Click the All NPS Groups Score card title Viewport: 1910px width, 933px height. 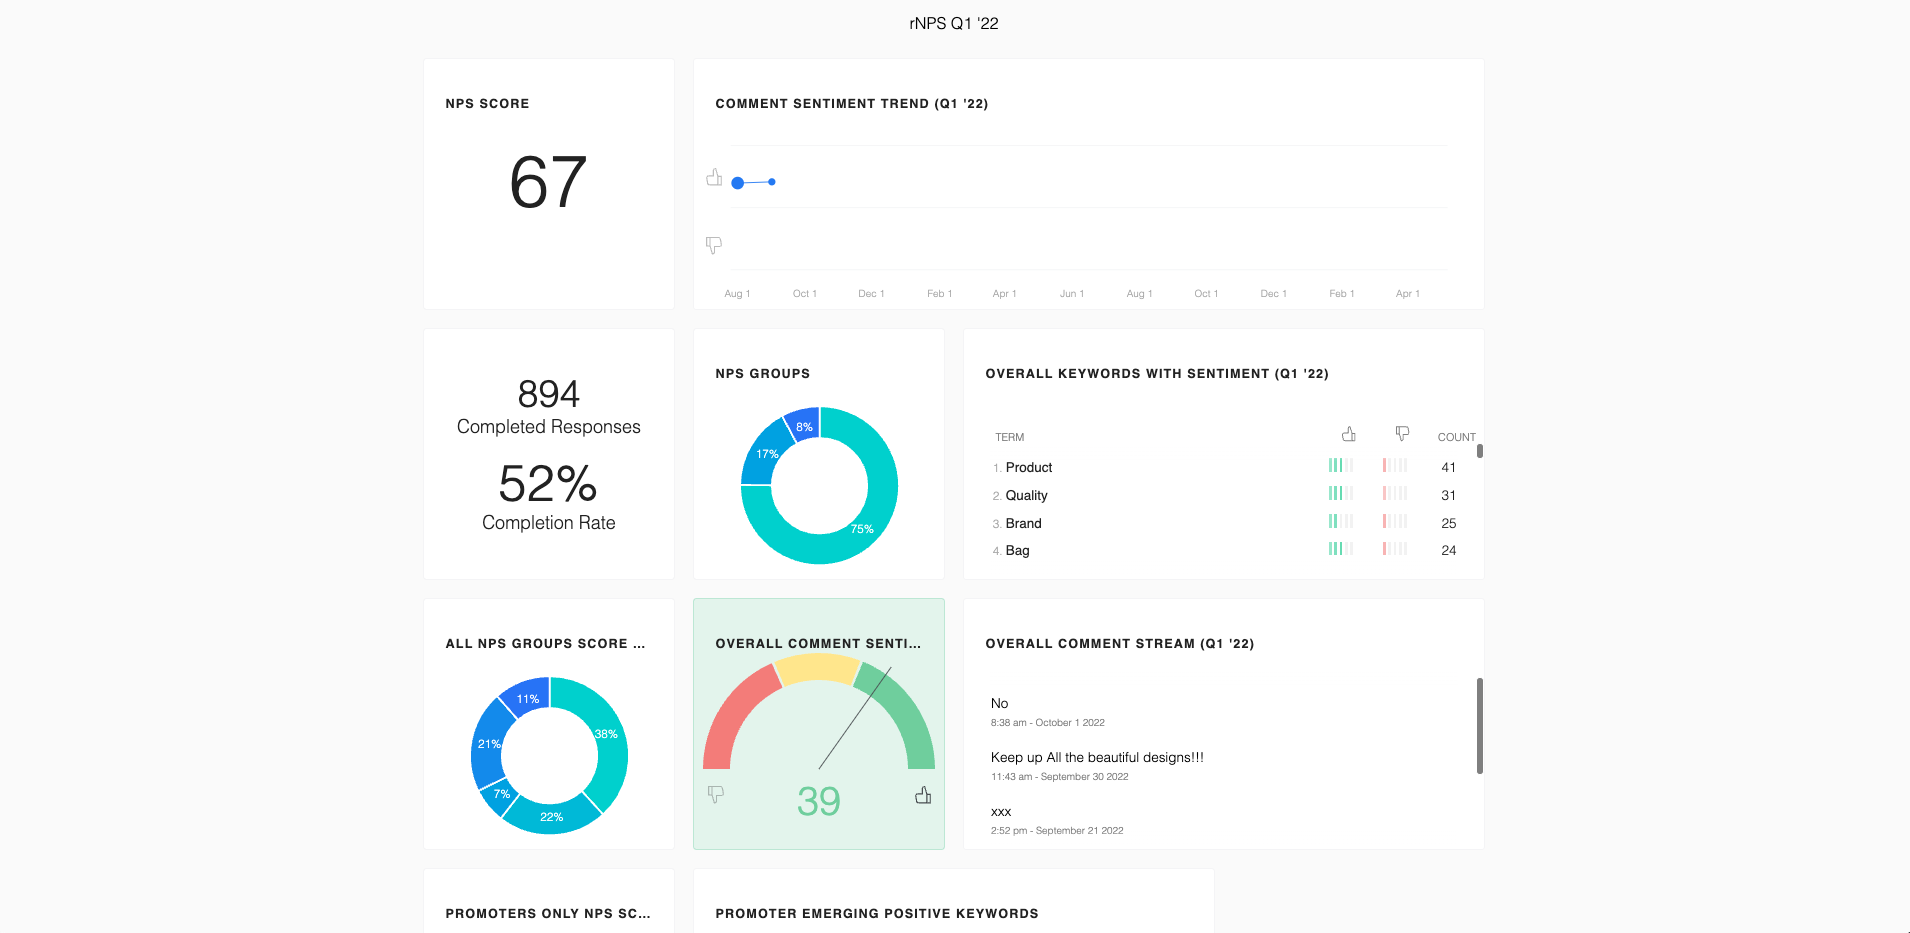click(545, 643)
